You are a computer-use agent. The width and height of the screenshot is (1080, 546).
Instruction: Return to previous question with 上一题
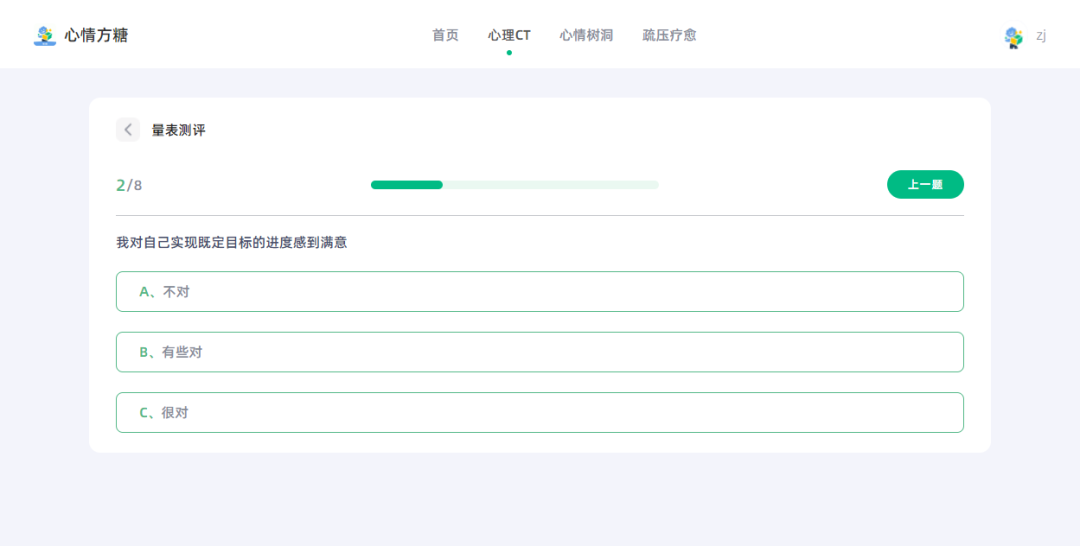925,185
